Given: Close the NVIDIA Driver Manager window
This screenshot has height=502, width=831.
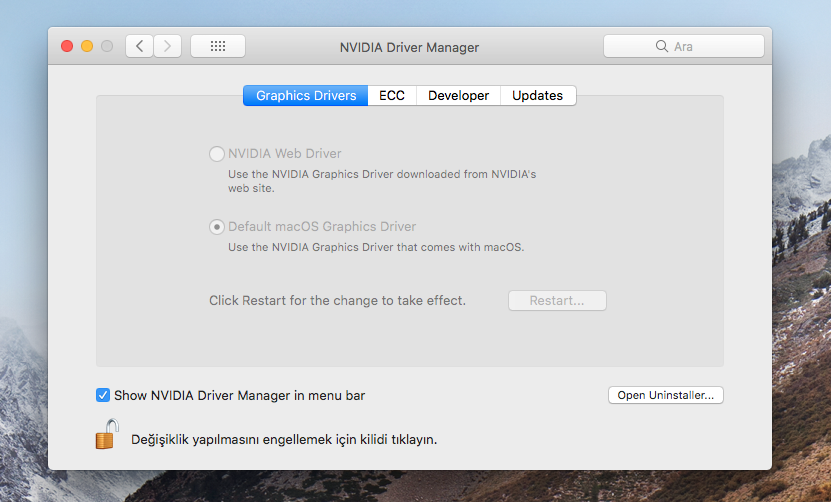Looking at the screenshot, I should coord(68,46).
